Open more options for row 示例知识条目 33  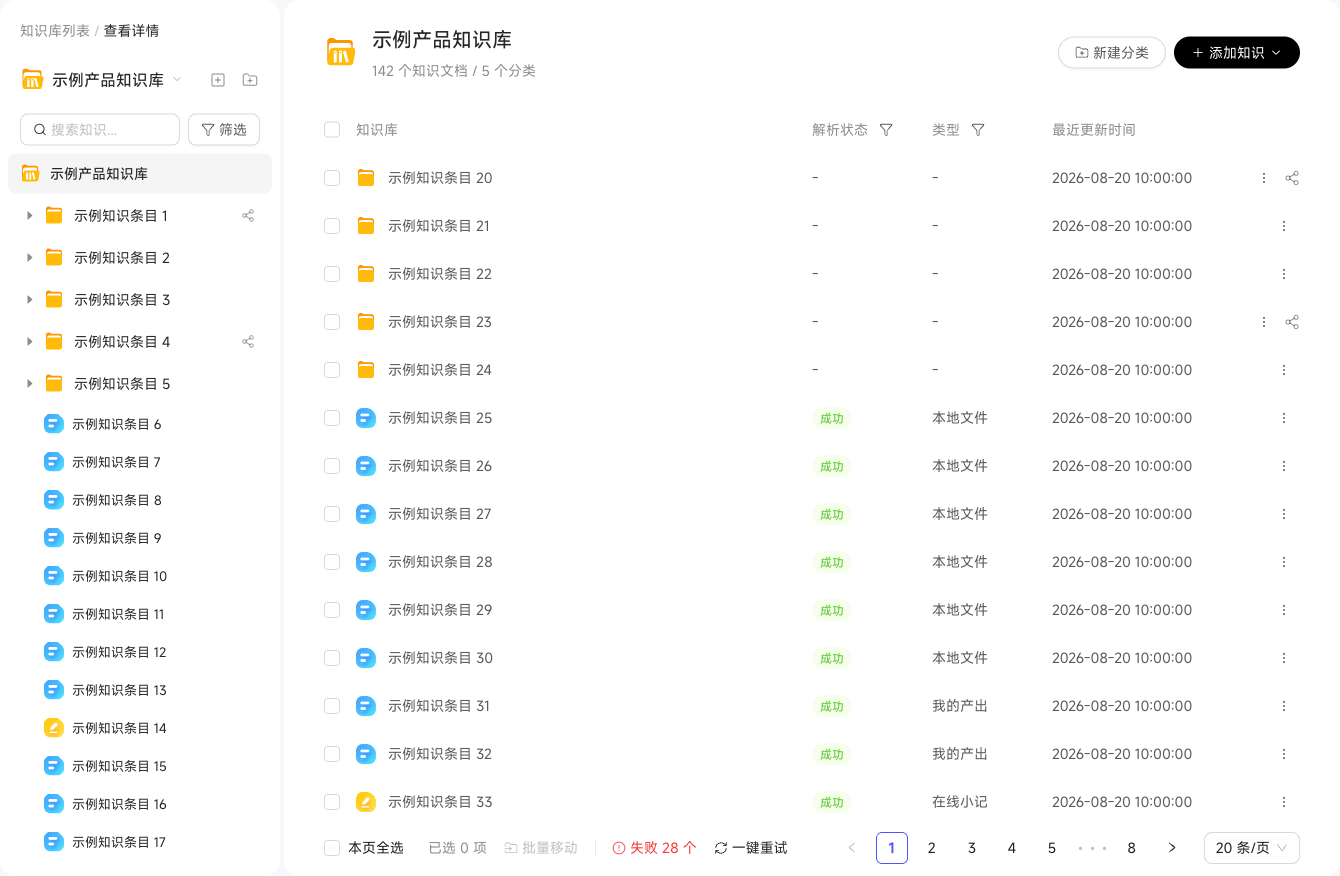(x=1284, y=802)
